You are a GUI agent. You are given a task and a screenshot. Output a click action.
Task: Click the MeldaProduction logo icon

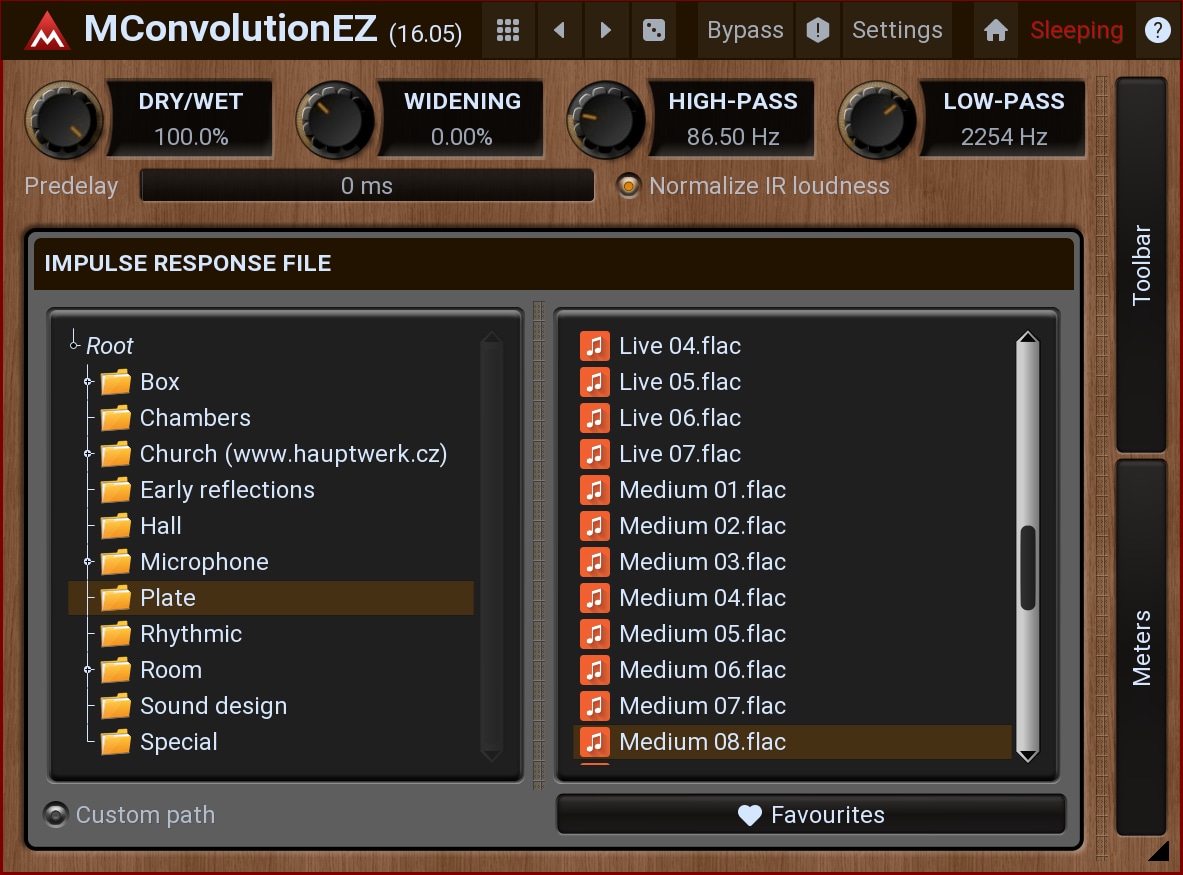[x=47, y=31]
